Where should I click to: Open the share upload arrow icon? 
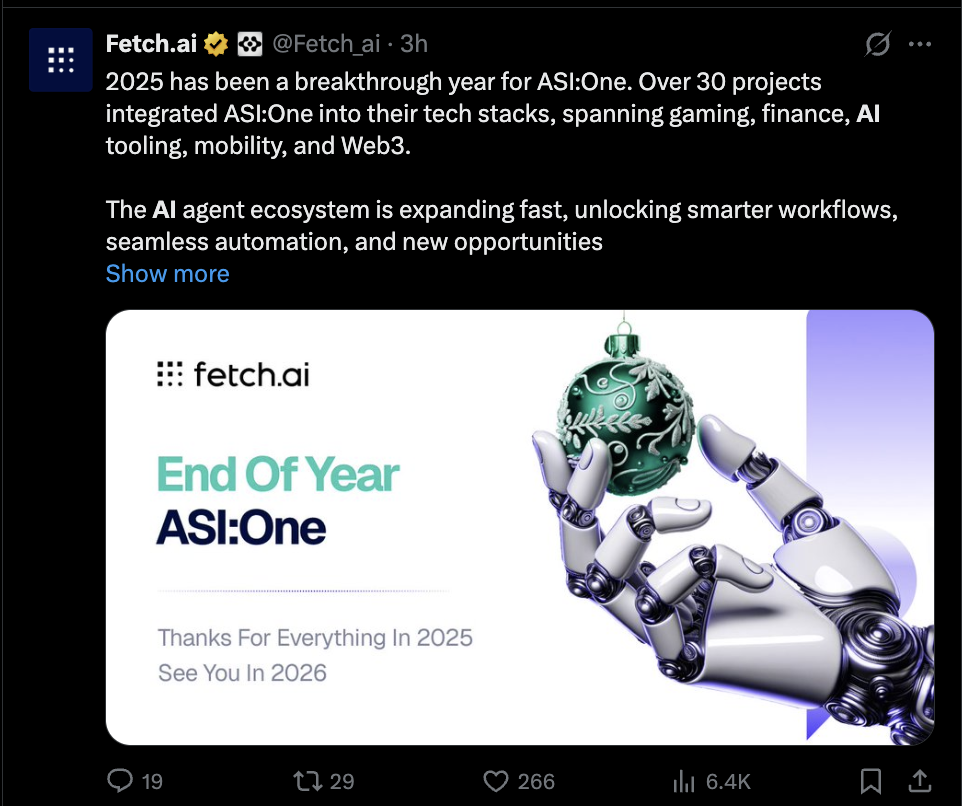point(919,781)
